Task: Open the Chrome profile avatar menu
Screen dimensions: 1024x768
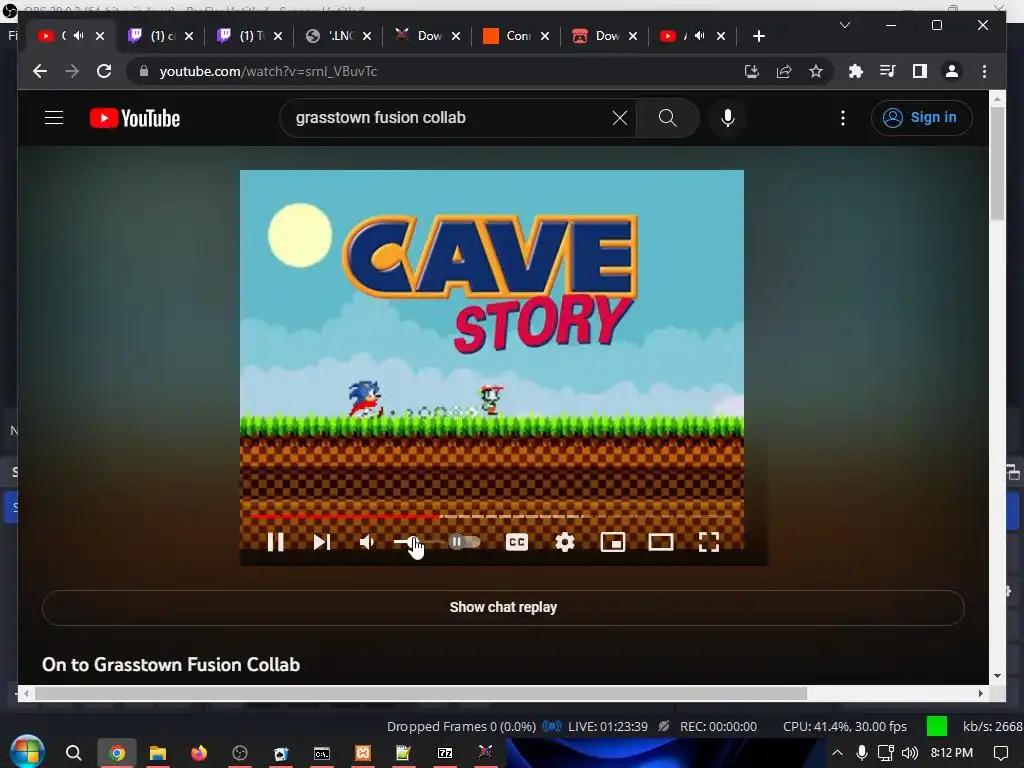Action: (x=952, y=71)
